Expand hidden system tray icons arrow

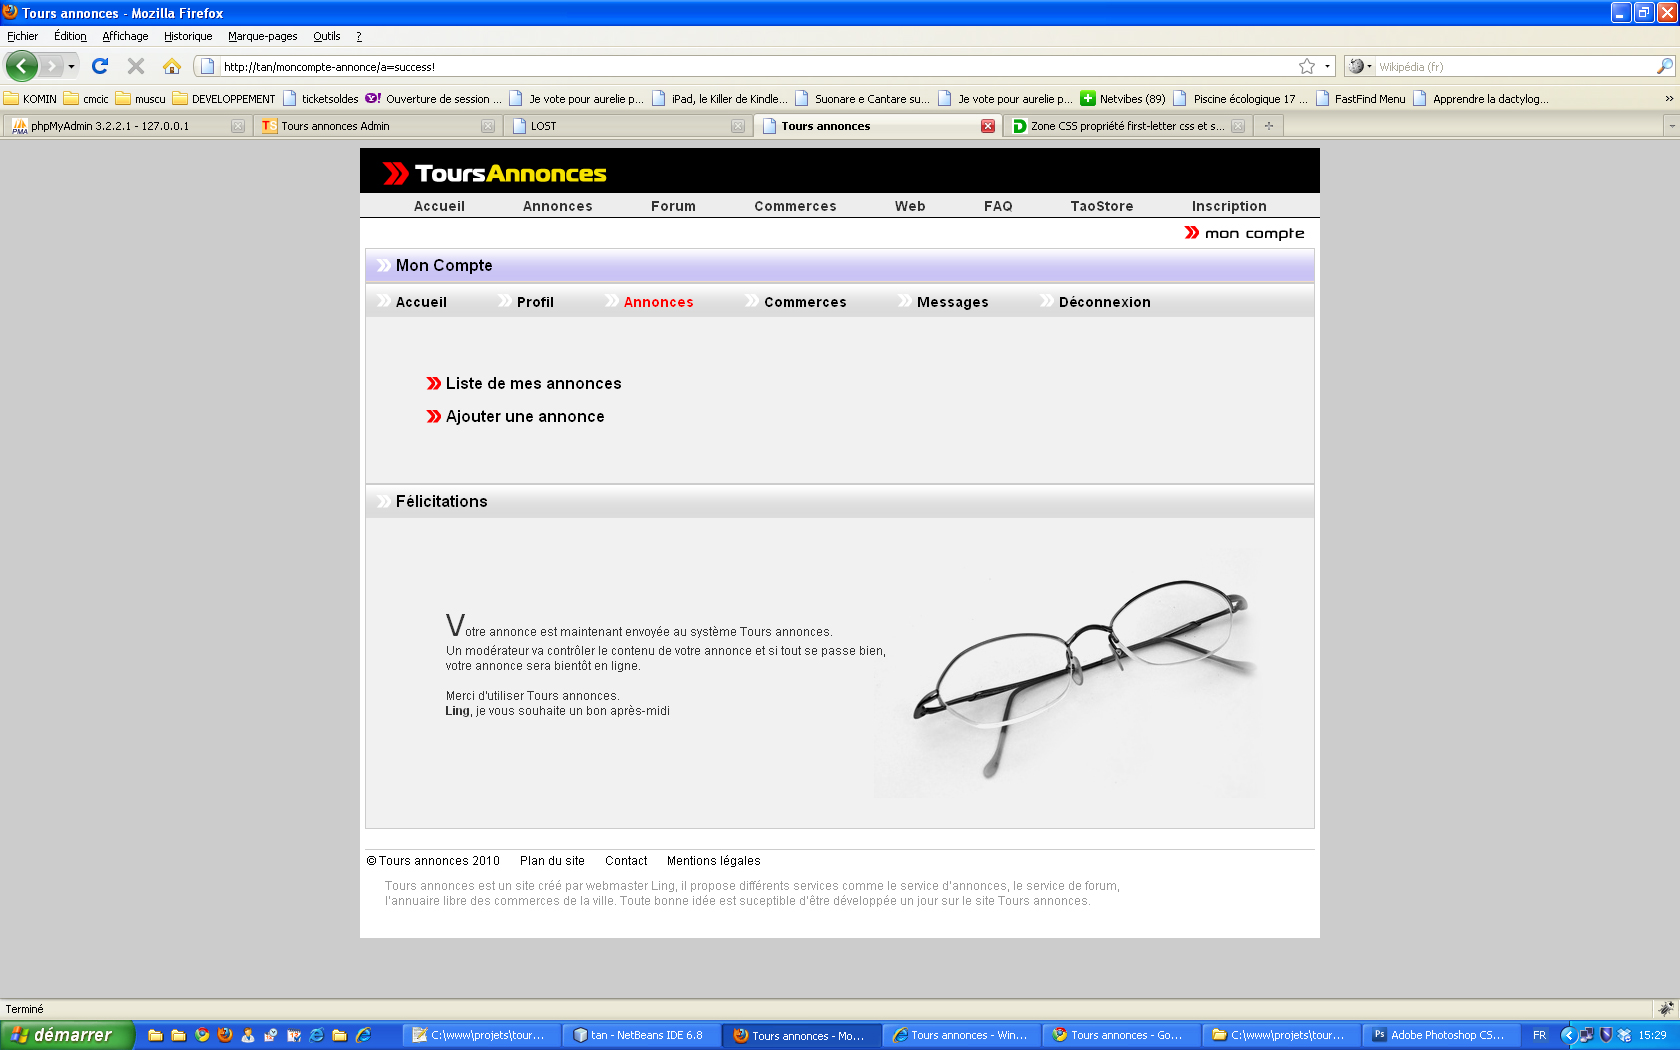click(1568, 1035)
